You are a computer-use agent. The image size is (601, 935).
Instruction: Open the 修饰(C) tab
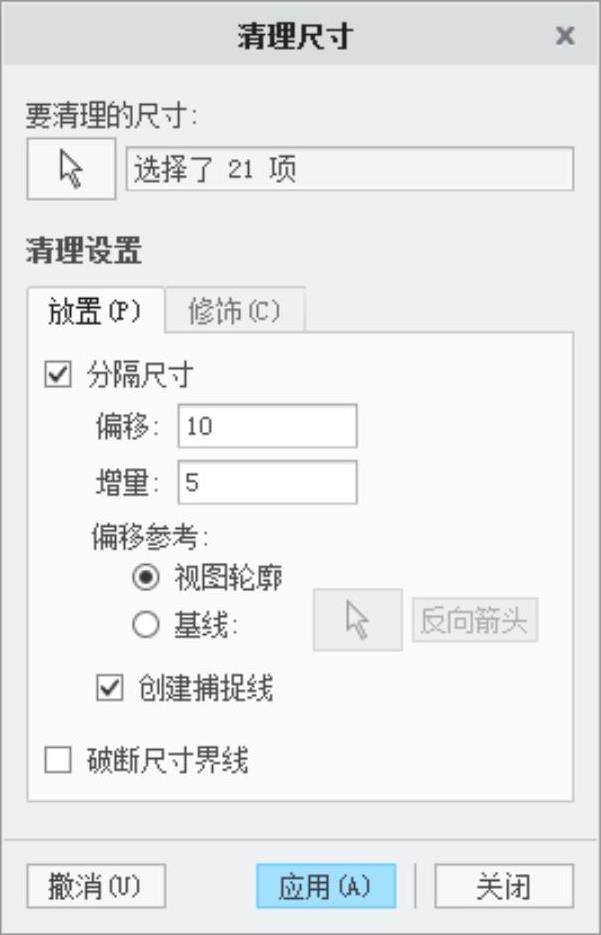(x=234, y=312)
